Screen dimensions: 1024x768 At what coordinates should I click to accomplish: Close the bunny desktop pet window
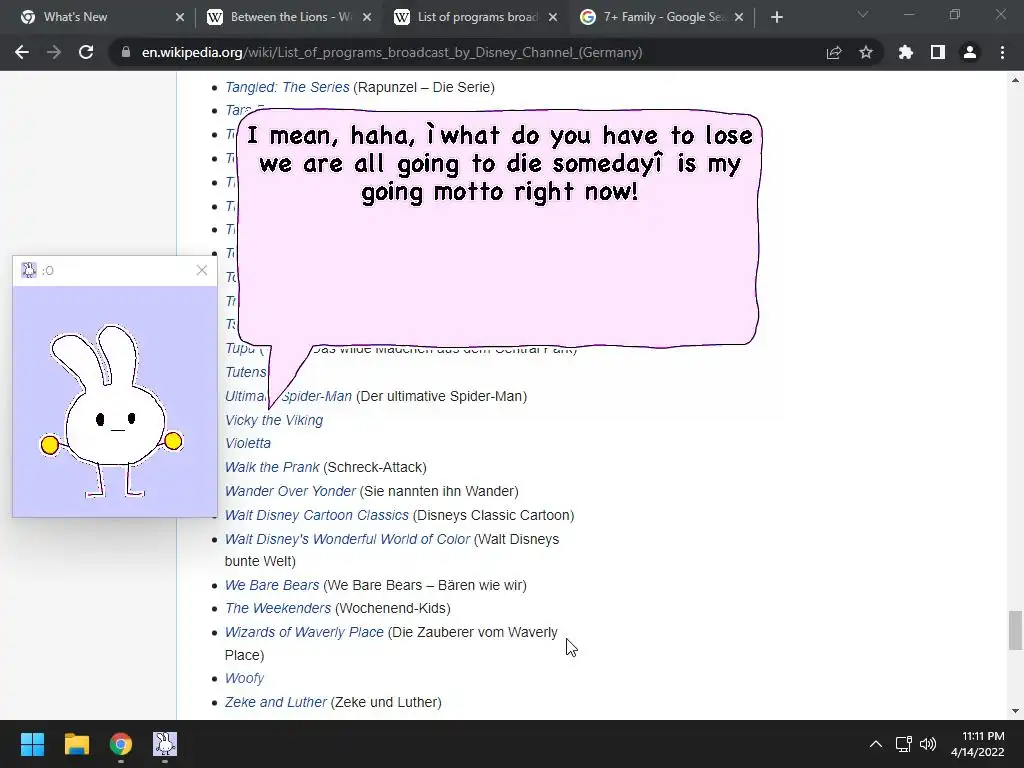click(x=202, y=270)
